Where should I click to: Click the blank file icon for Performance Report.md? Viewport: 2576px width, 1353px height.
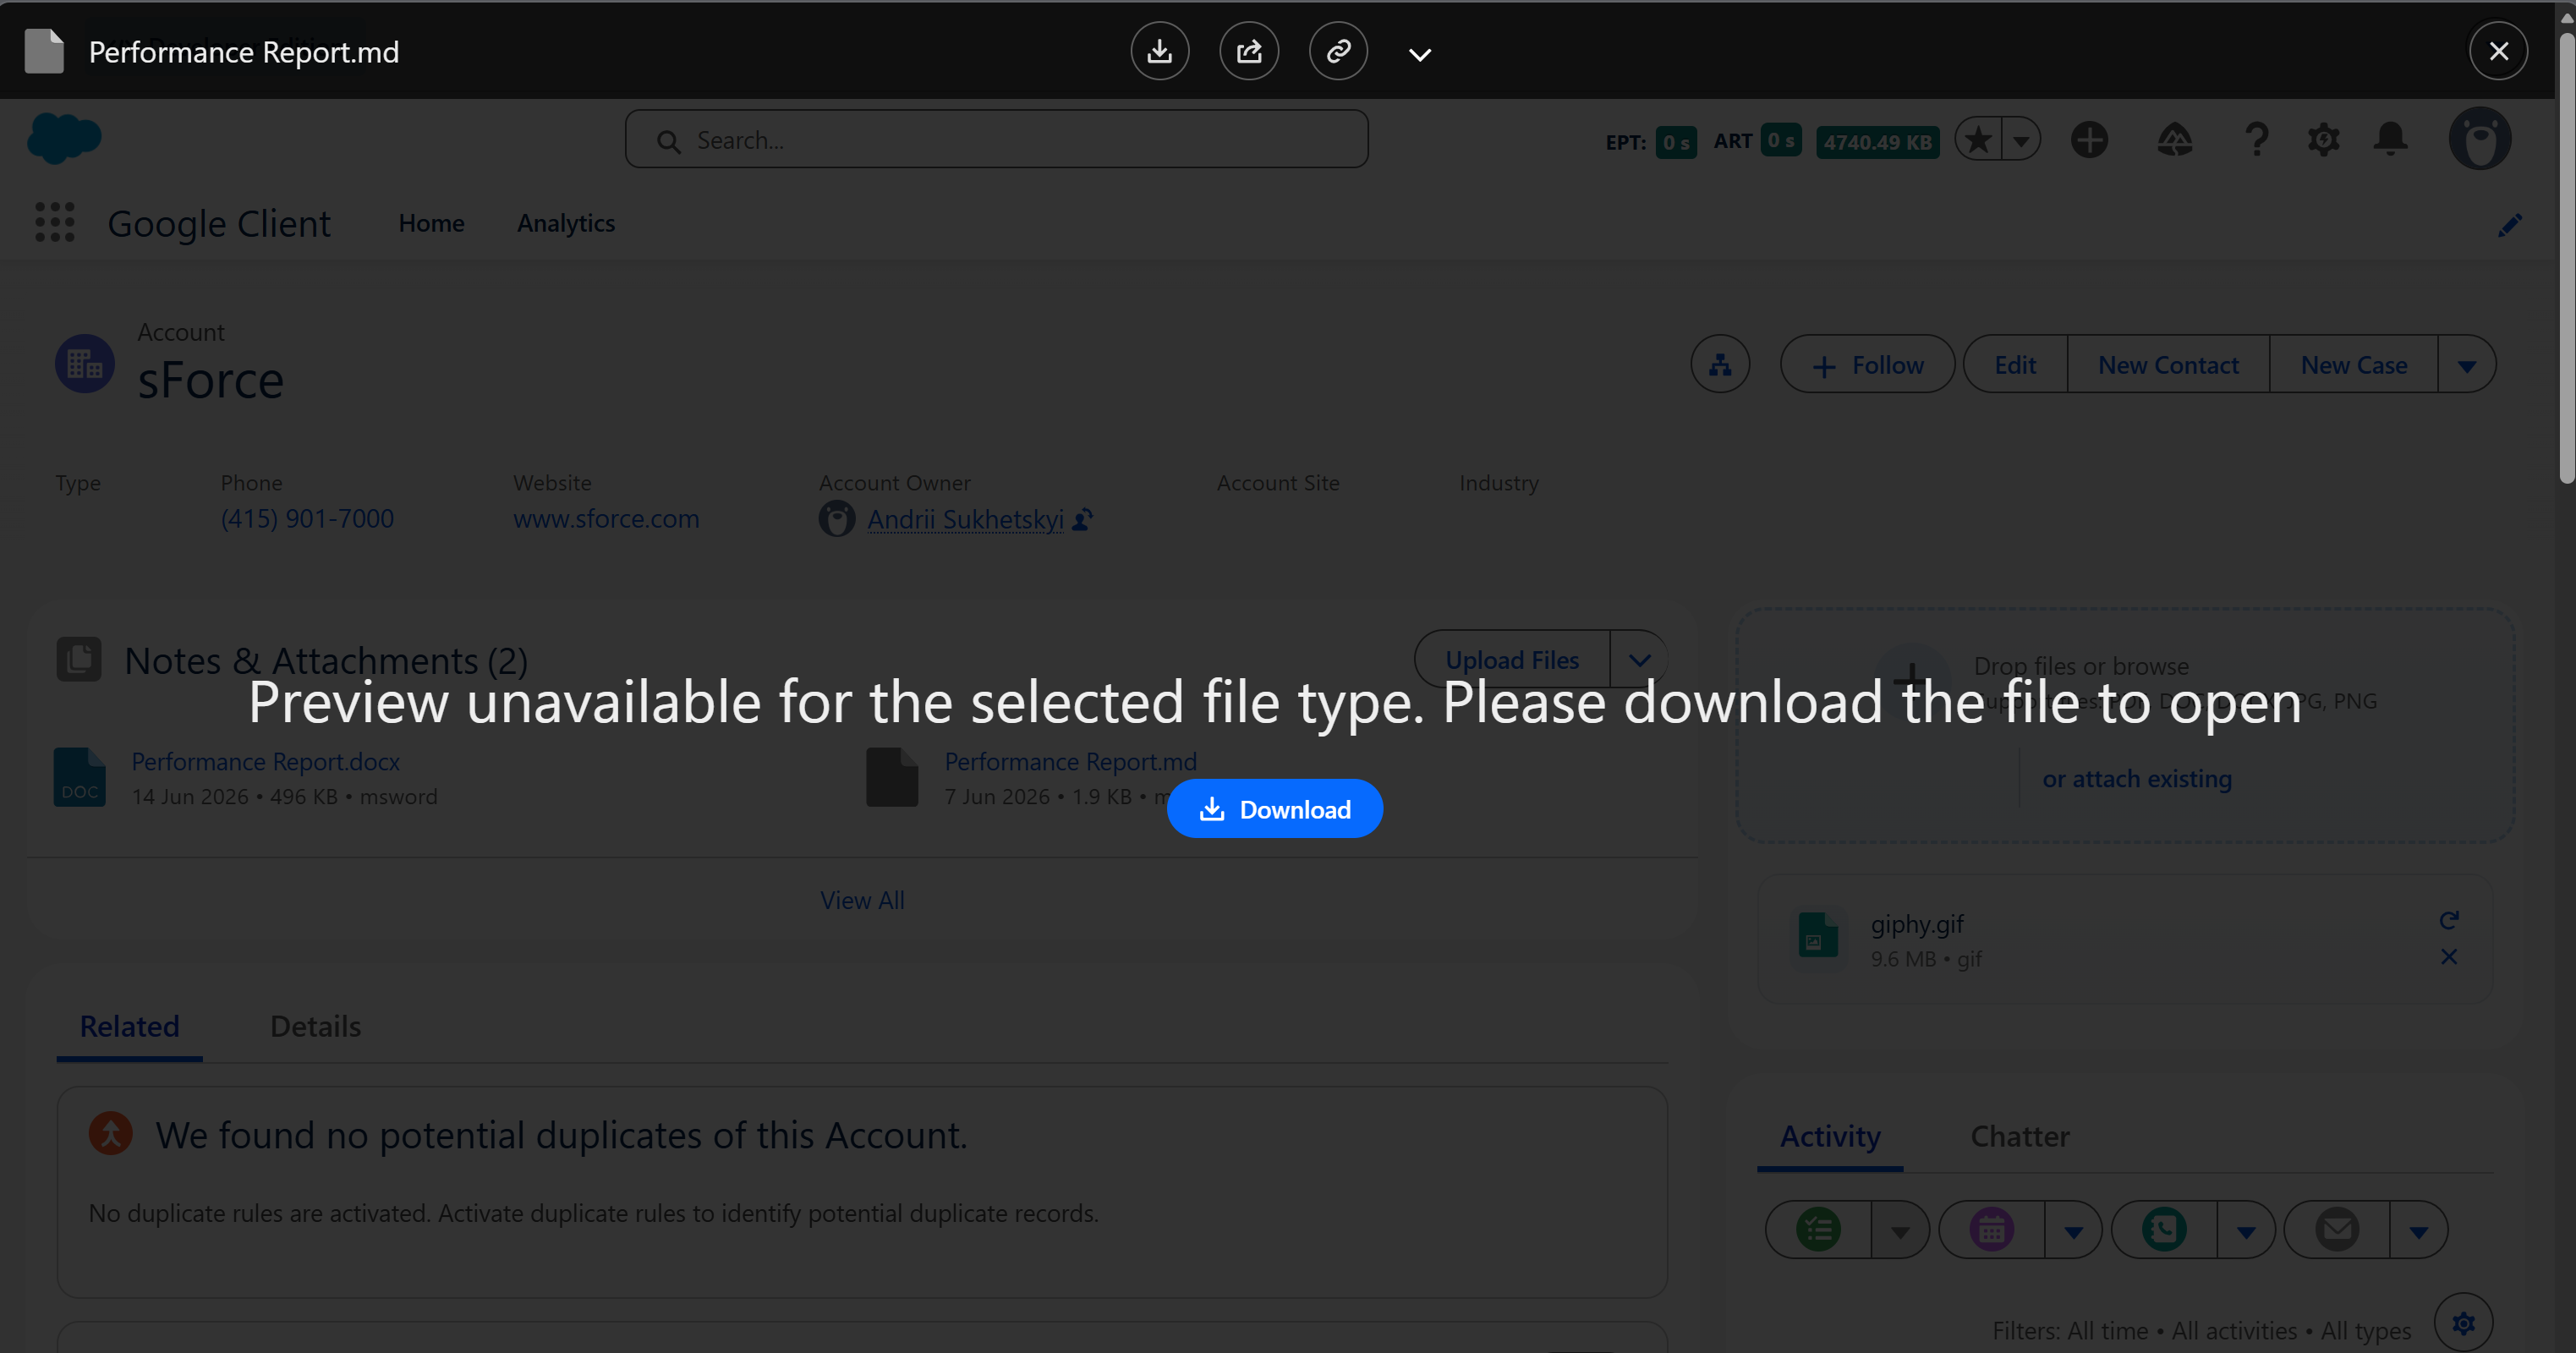(x=892, y=777)
